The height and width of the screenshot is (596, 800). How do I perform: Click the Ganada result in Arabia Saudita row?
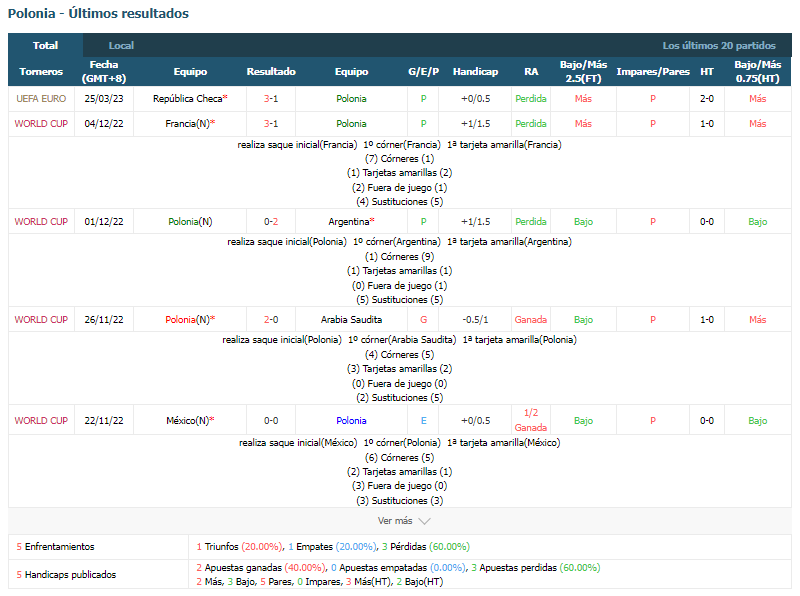531,319
